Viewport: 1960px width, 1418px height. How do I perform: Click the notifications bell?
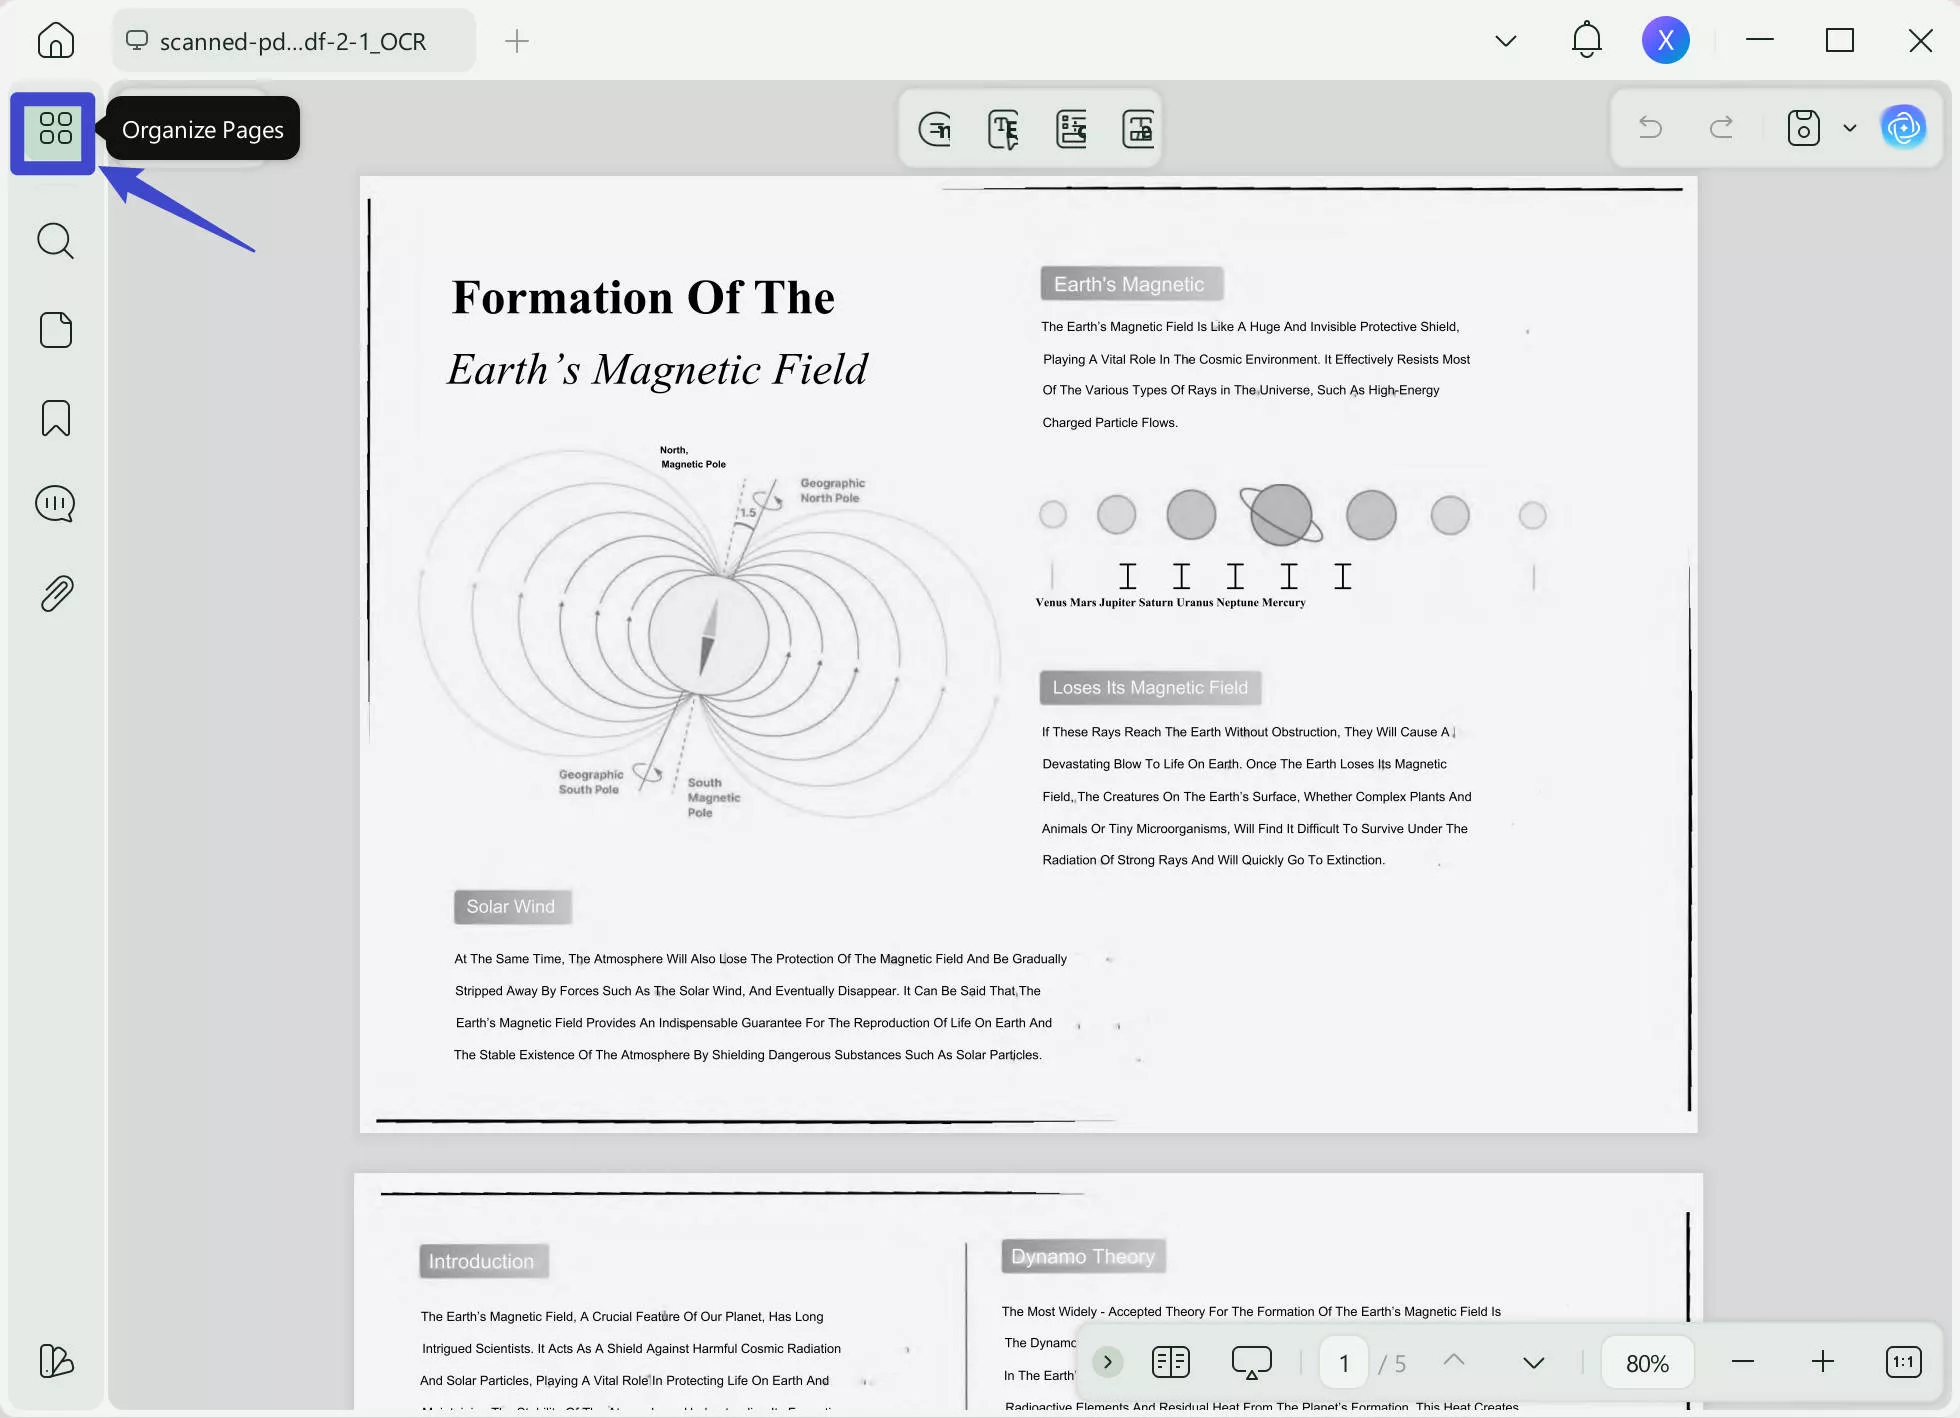click(1586, 40)
